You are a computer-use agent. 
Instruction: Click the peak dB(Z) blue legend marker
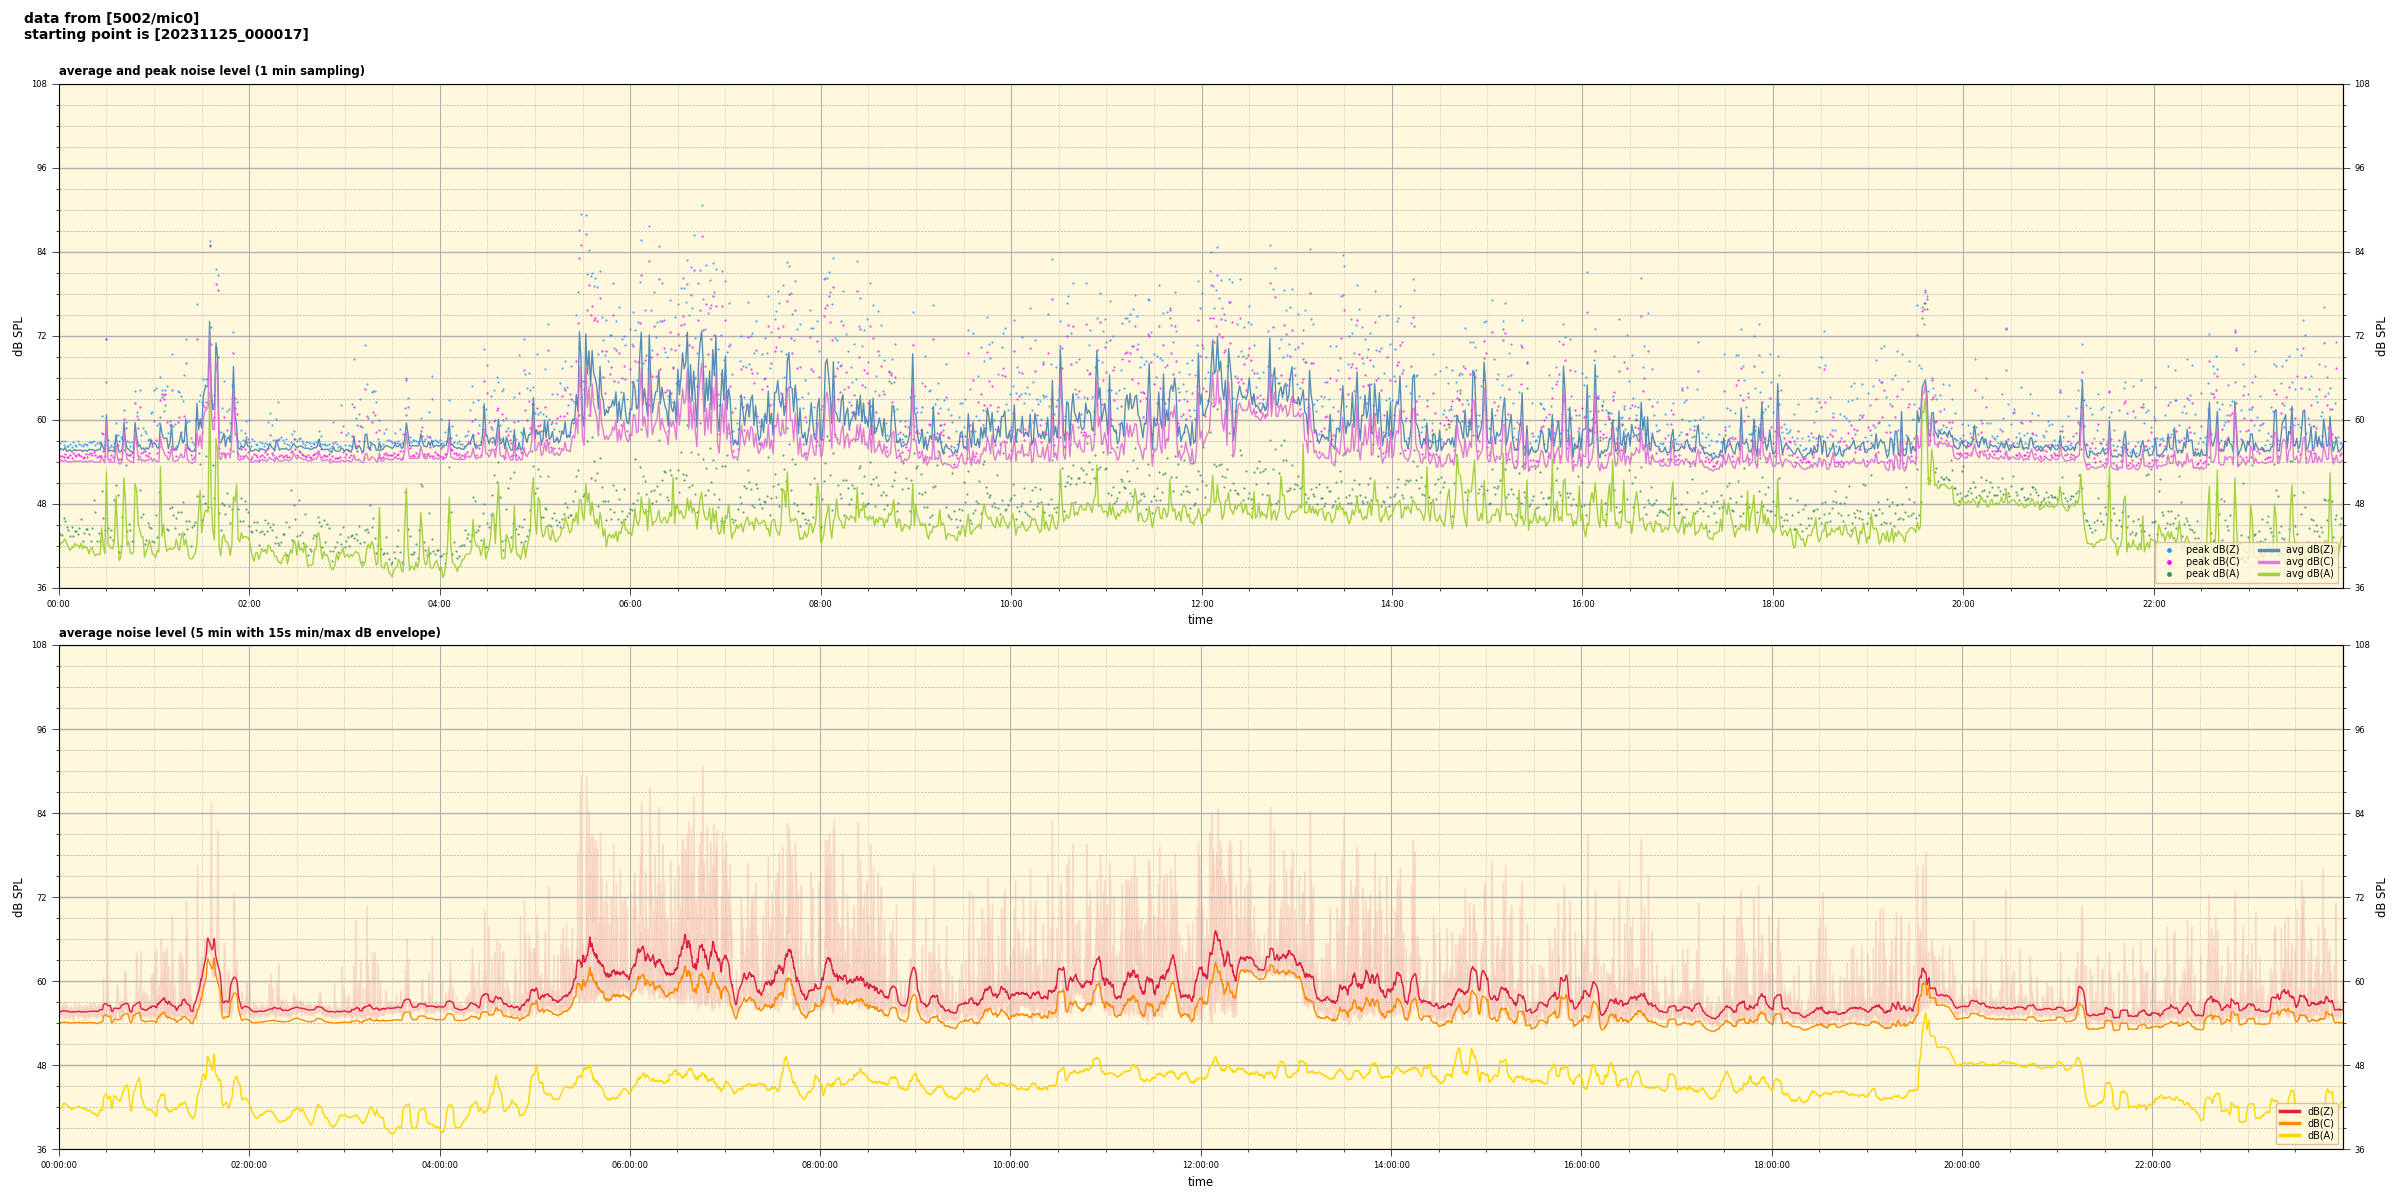pyautogui.click(x=2169, y=550)
